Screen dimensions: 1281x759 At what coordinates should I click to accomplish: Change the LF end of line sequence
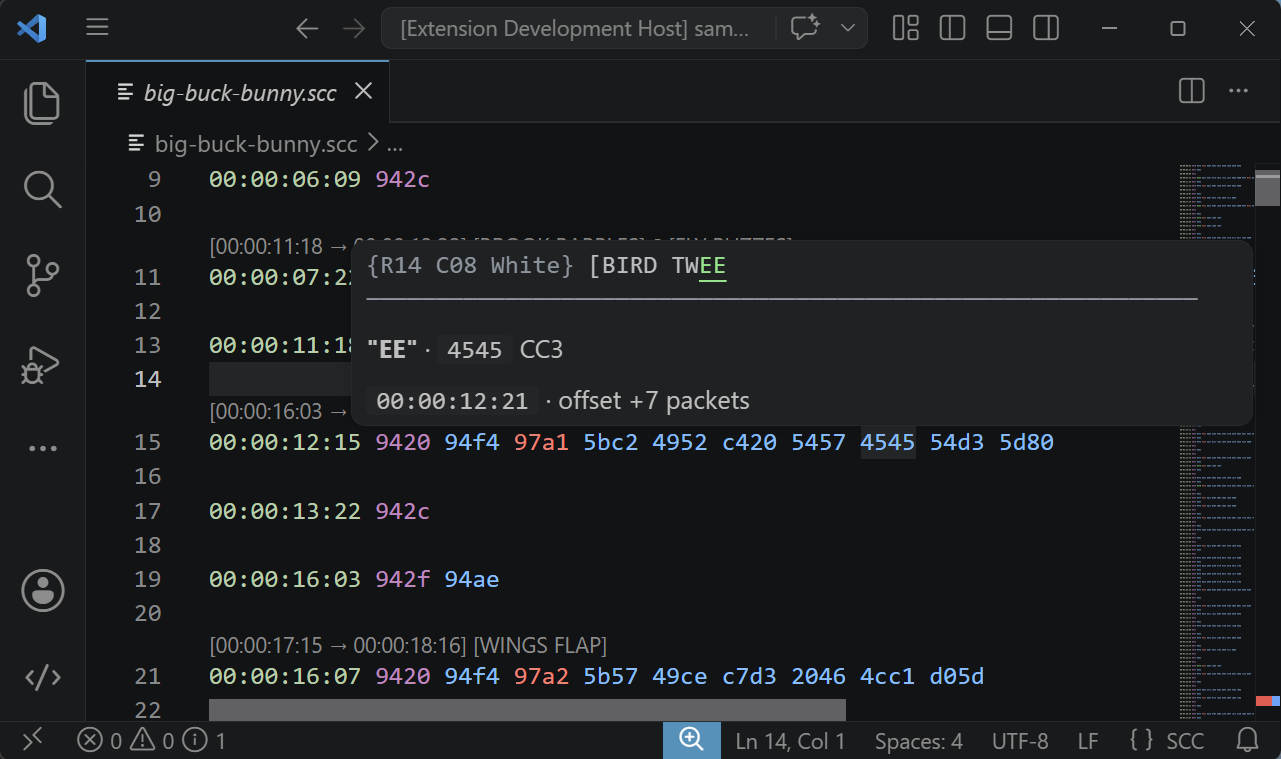point(1088,741)
